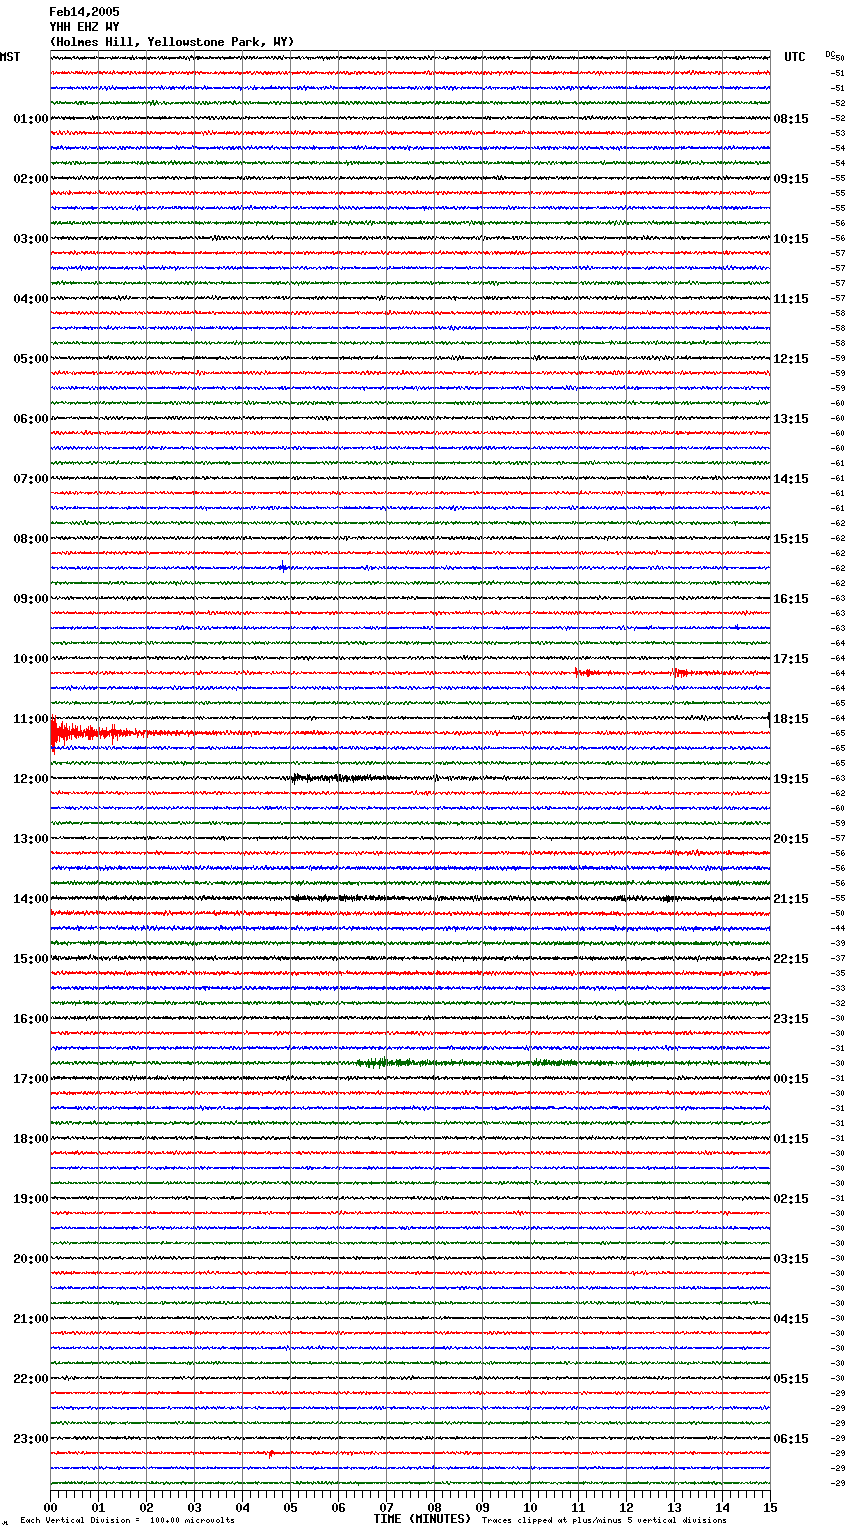This screenshot has width=850, height=1534.
Task: Select the 20:00 MST row label
Action: pos(31,1259)
